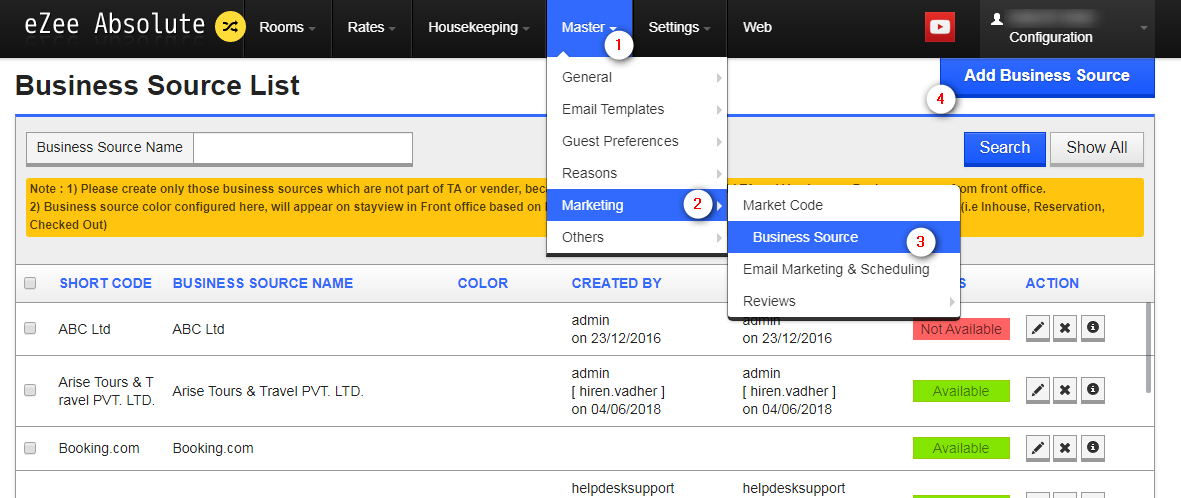Image resolution: width=1181 pixels, height=498 pixels.
Task: Open the YouTube video help icon
Action: click(x=939, y=27)
